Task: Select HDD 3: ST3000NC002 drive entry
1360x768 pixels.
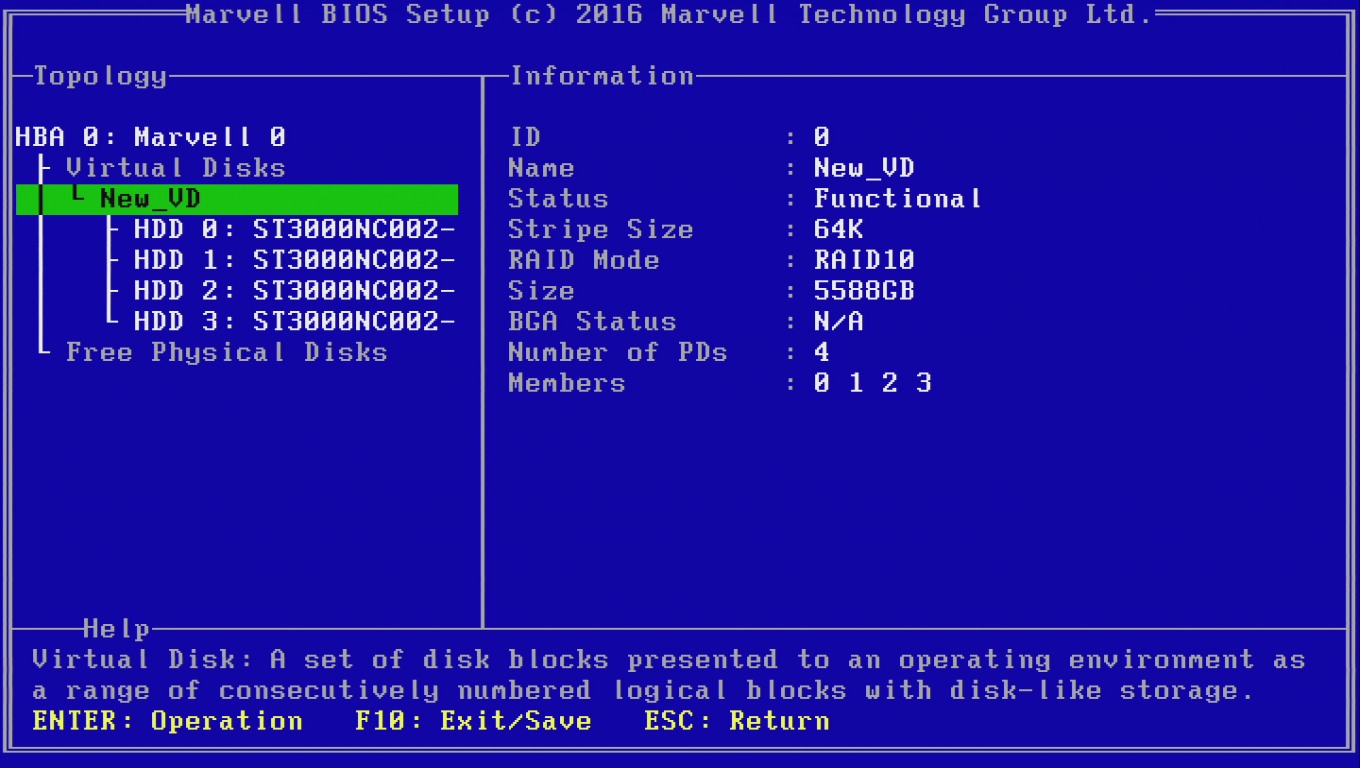Action: pyautogui.click(x=295, y=322)
